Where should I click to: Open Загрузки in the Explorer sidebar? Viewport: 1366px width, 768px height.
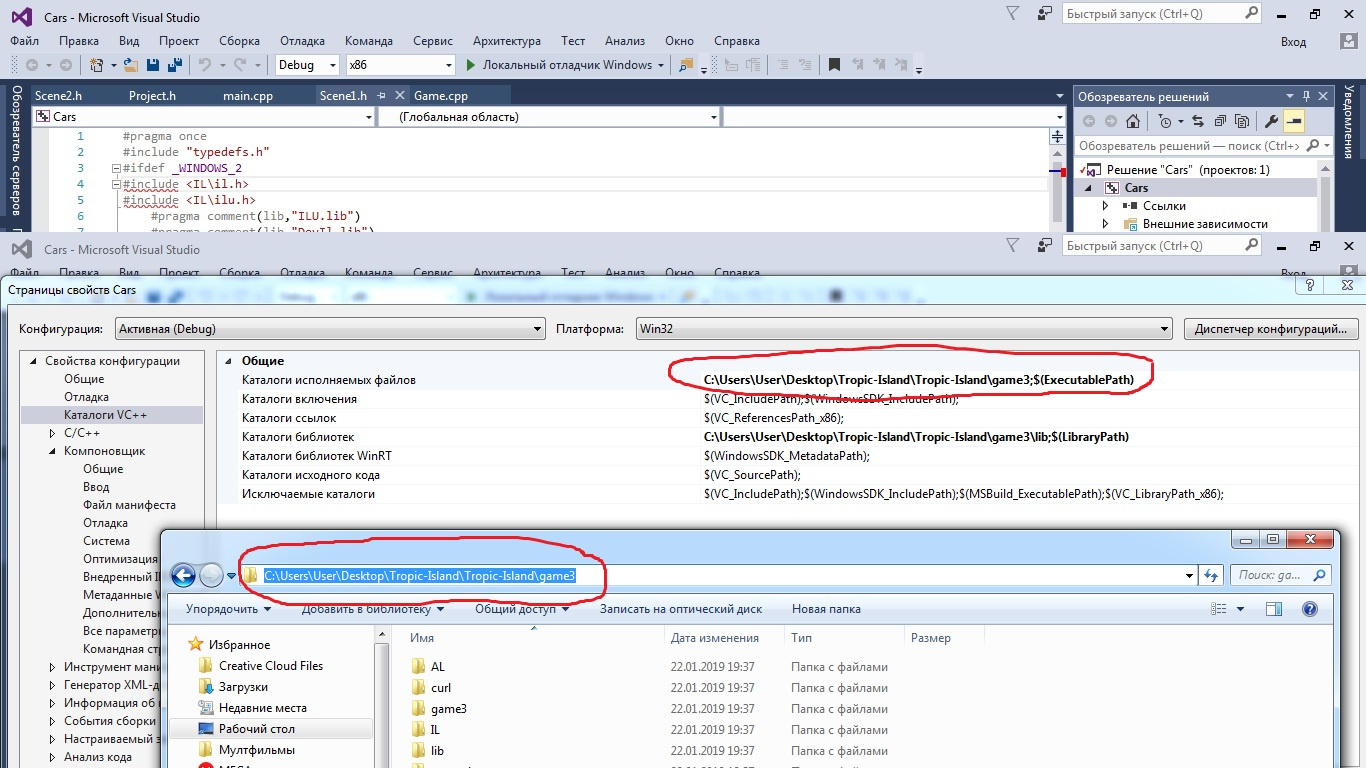(243, 687)
